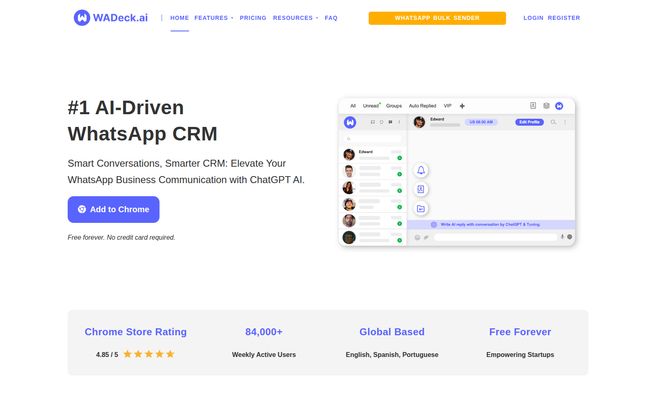Image resolution: width=650 pixels, height=414 pixels.
Task: Click the Edit Profile button
Action: point(529,122)
